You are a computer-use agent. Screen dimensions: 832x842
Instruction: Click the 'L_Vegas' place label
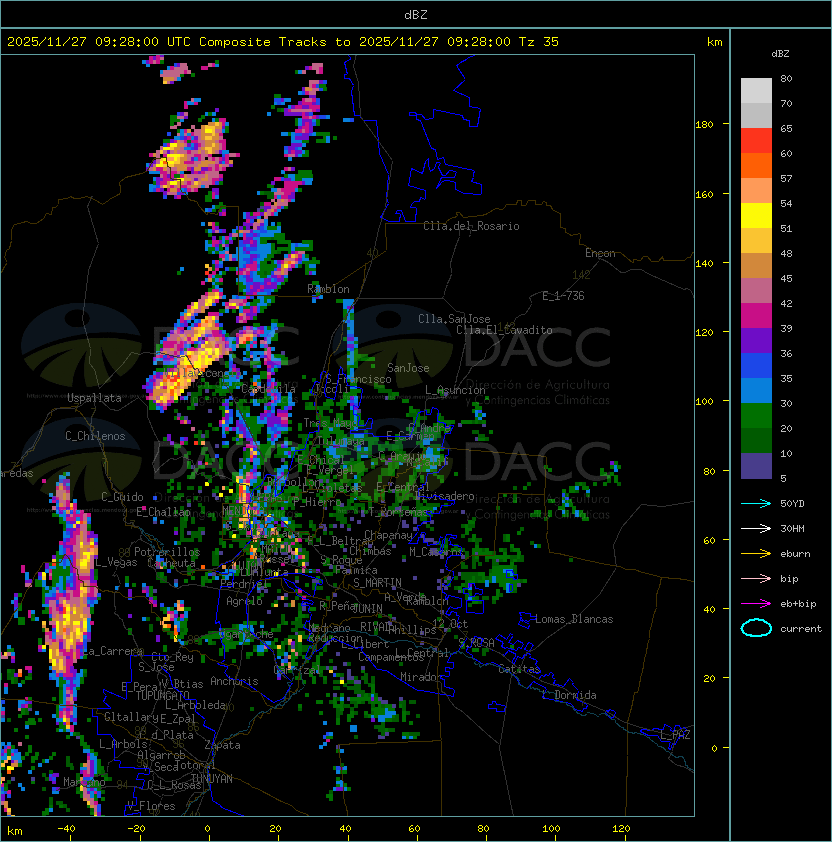(116, 562)
